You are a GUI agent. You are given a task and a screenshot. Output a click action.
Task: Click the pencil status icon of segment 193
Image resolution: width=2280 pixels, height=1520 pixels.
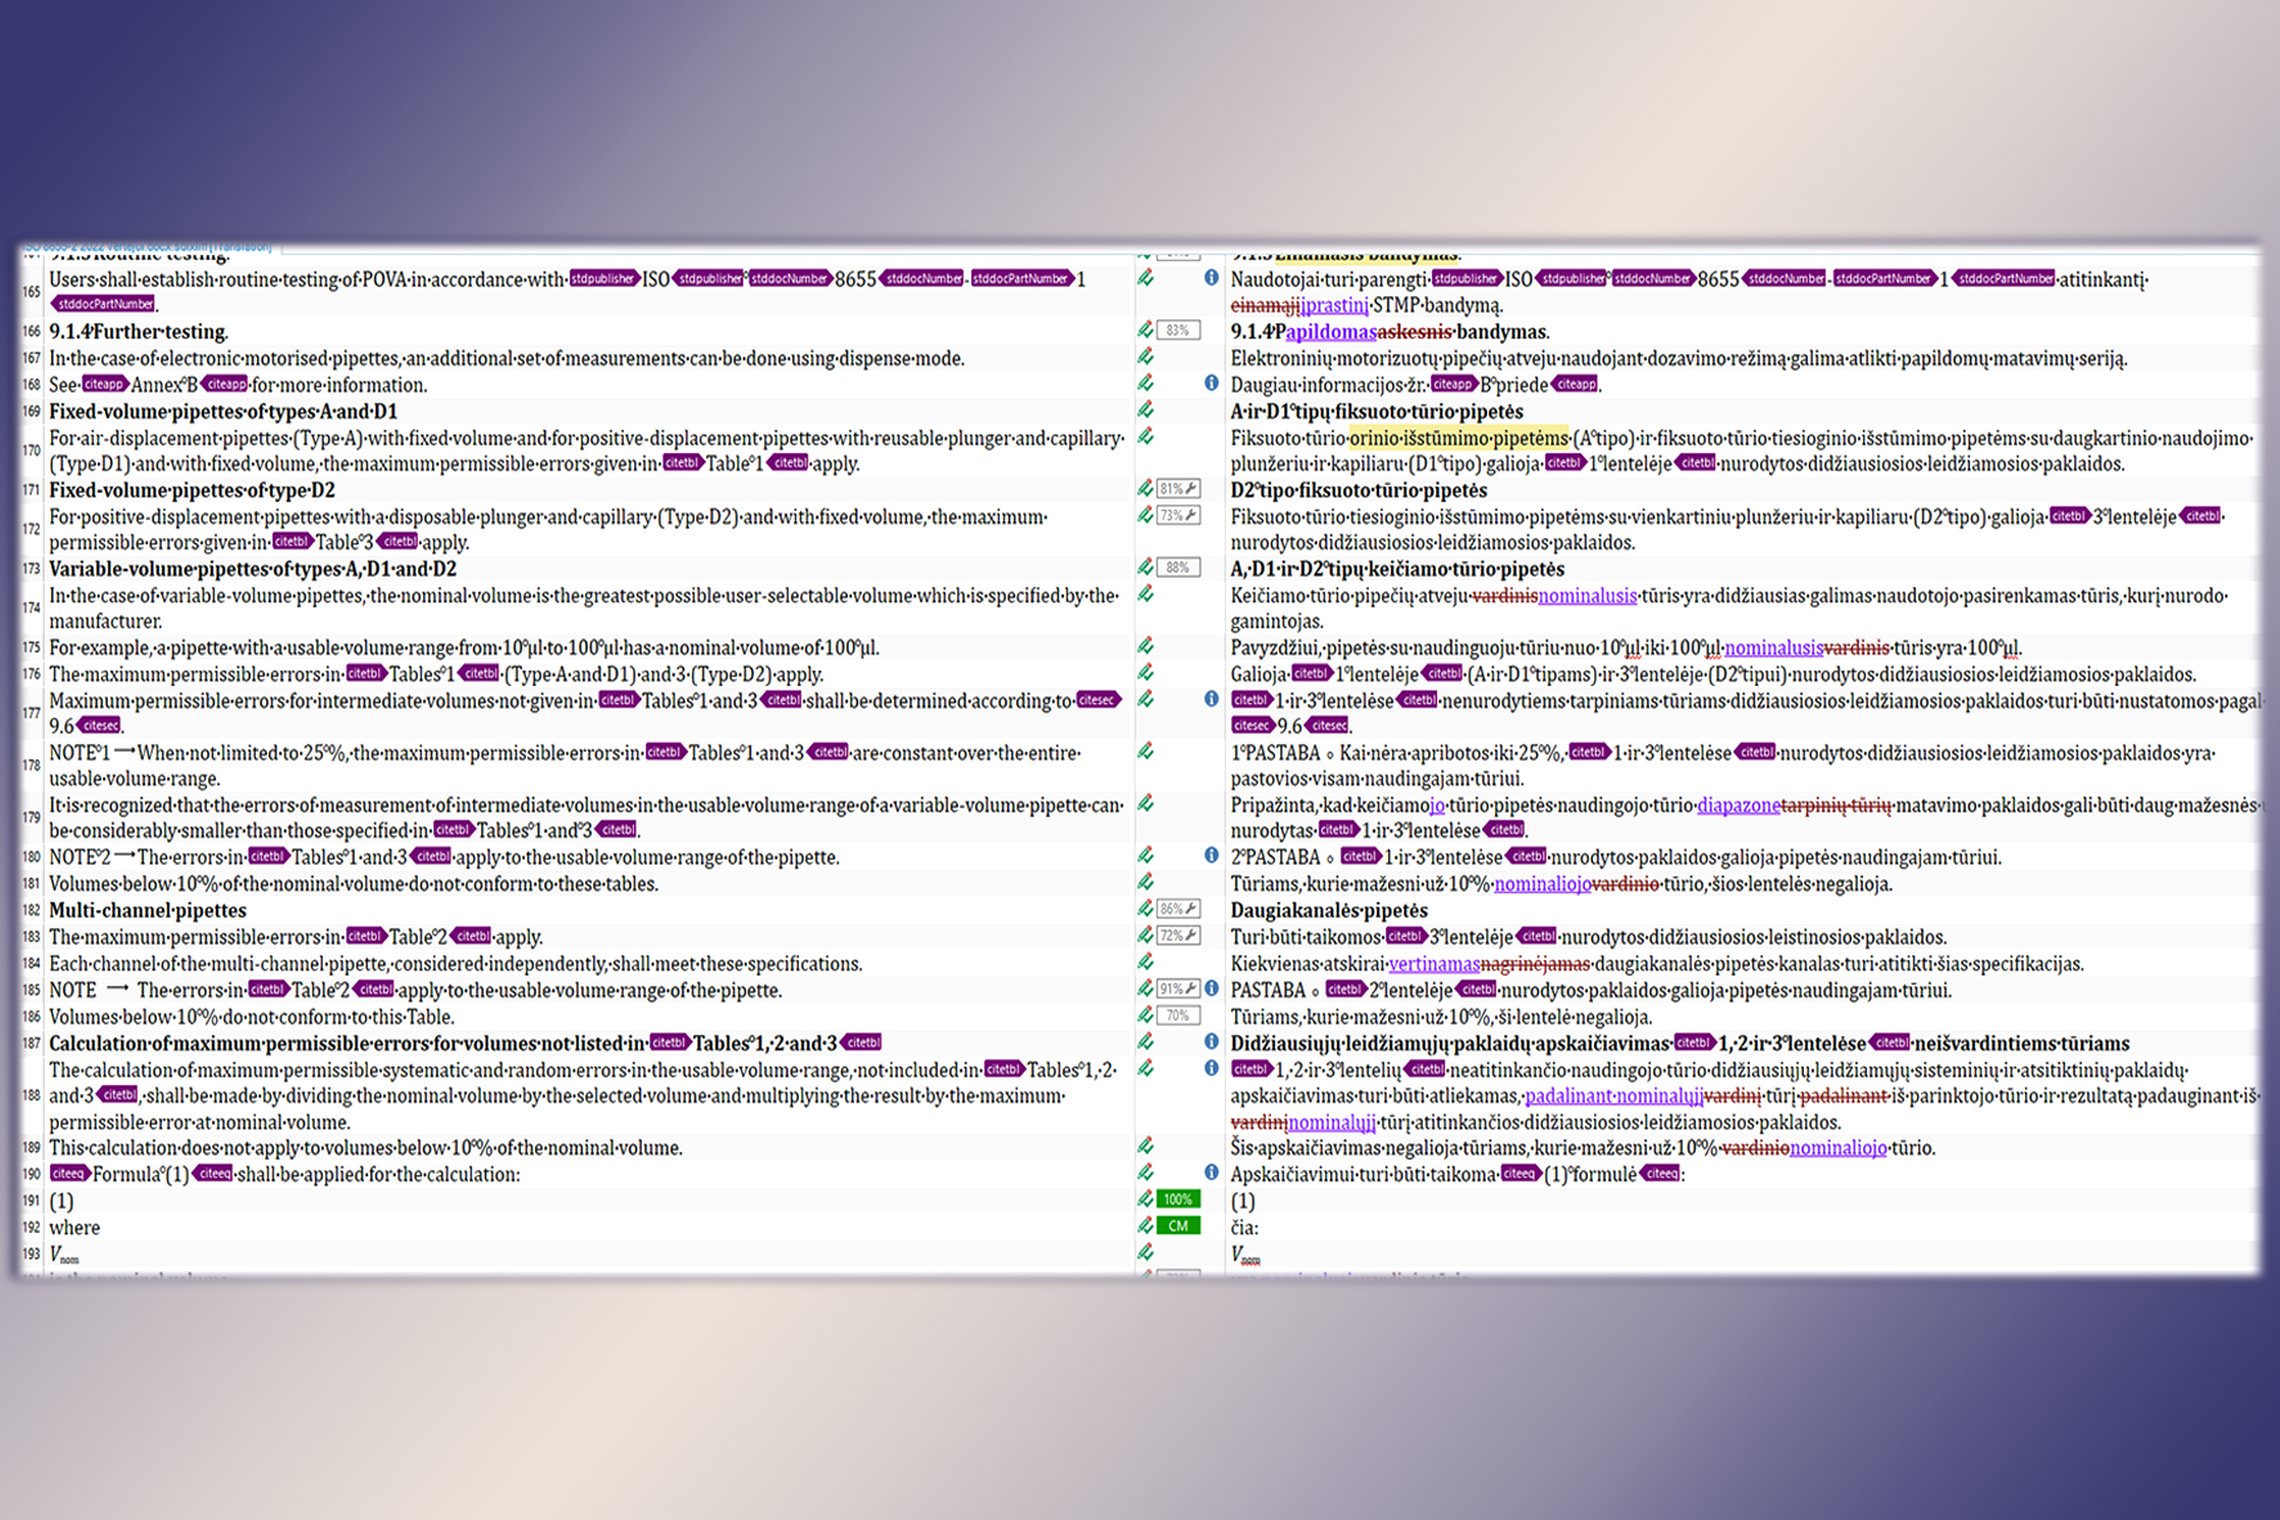(x=1146, y=1252)
